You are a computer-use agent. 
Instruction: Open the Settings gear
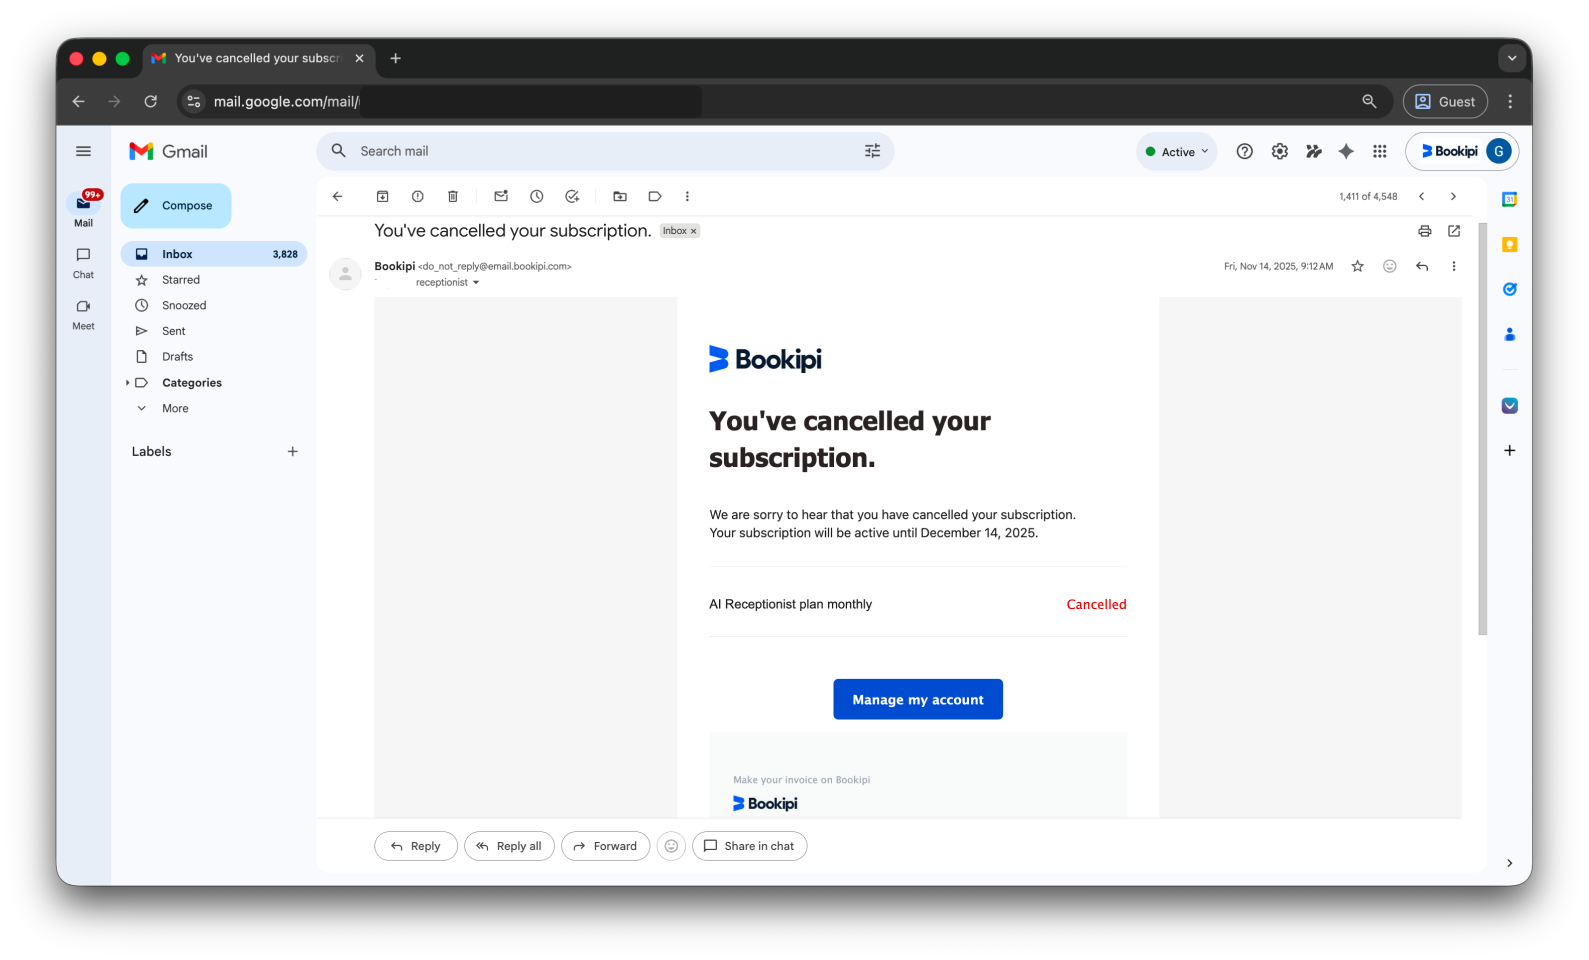coord(1280,151)
